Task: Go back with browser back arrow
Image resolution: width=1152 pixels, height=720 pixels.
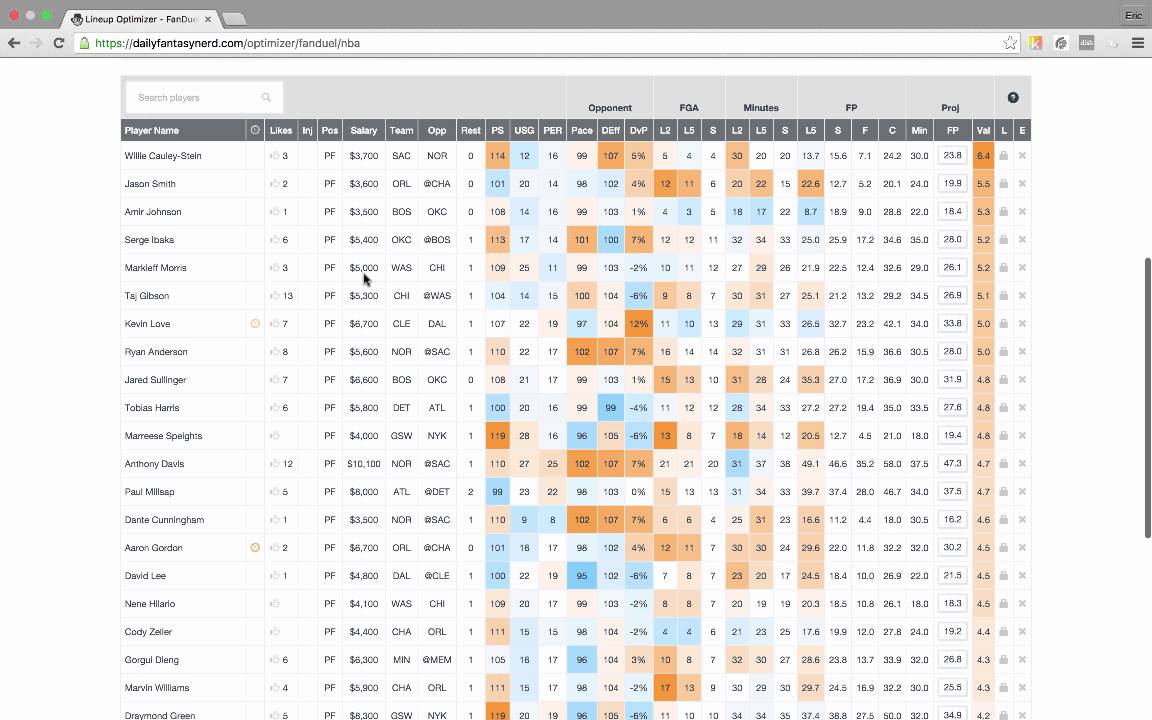Action: click(x=14, y=43)
